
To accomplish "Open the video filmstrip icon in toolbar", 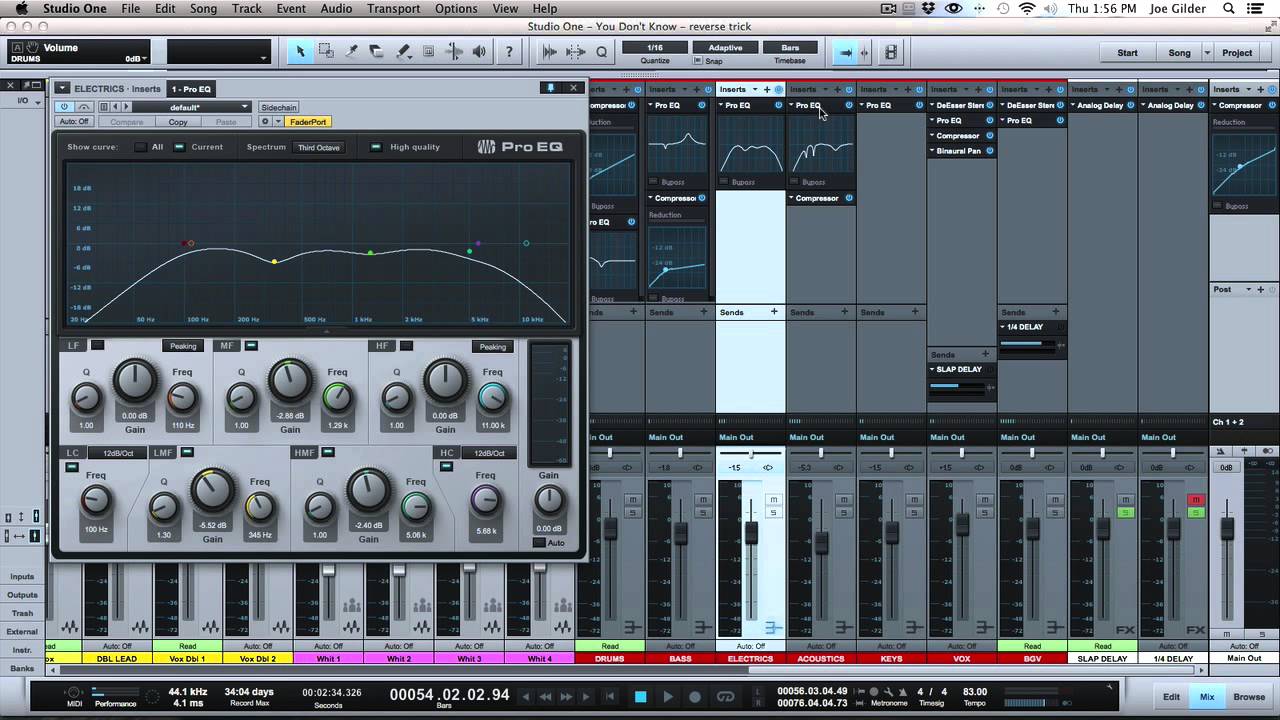I will click(891, 52).
